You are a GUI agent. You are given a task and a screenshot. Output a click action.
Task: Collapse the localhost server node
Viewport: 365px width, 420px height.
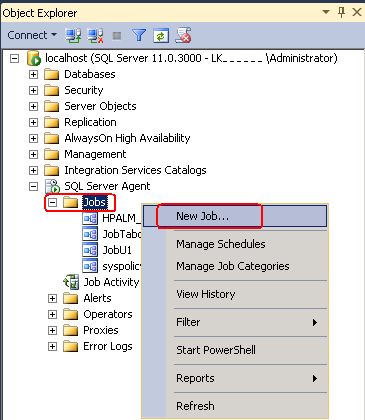point(15,59)
